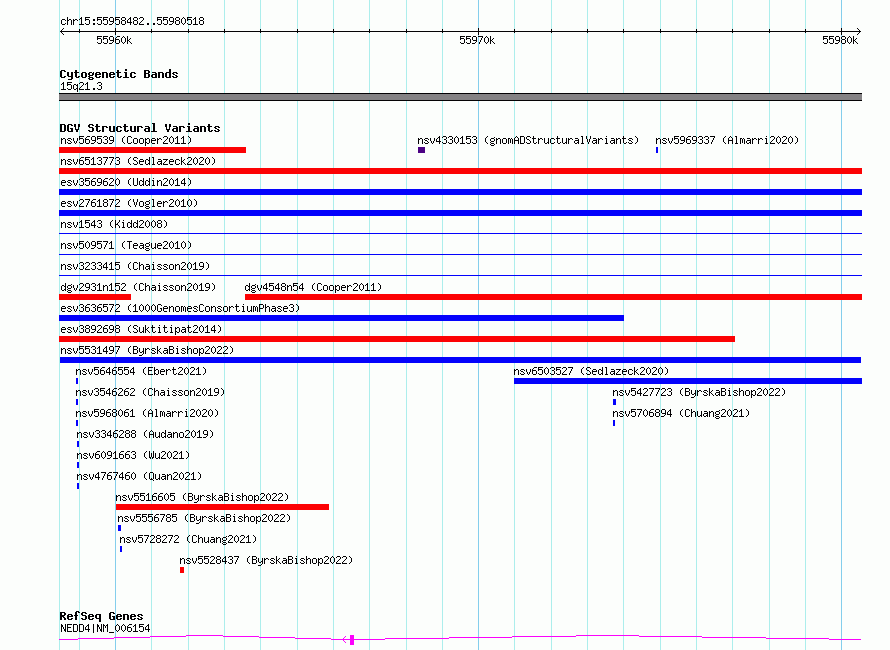Click nsv5706894 (Chuang2021) label
Image resolution: width=890 pixels, height=650 pixels.
(x=681, y=413)
